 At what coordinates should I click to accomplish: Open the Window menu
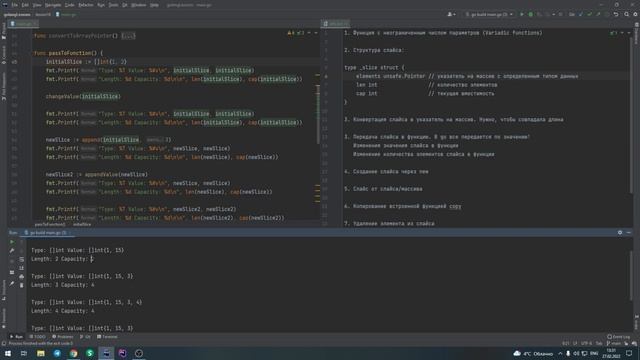pyautogui.click(x=139, y=5)
